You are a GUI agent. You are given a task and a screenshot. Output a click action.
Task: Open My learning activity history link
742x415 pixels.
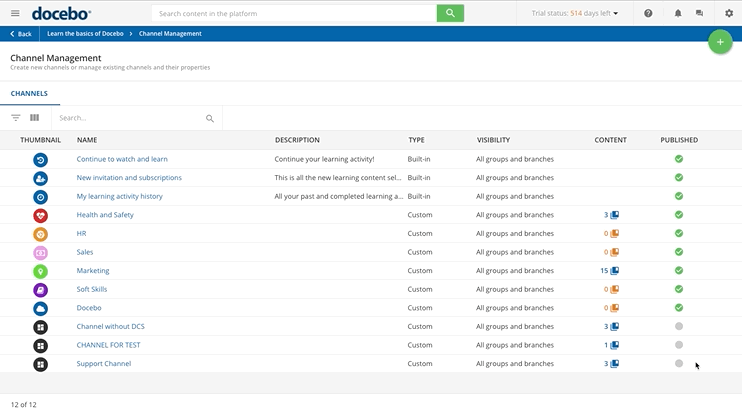[119, 196]
